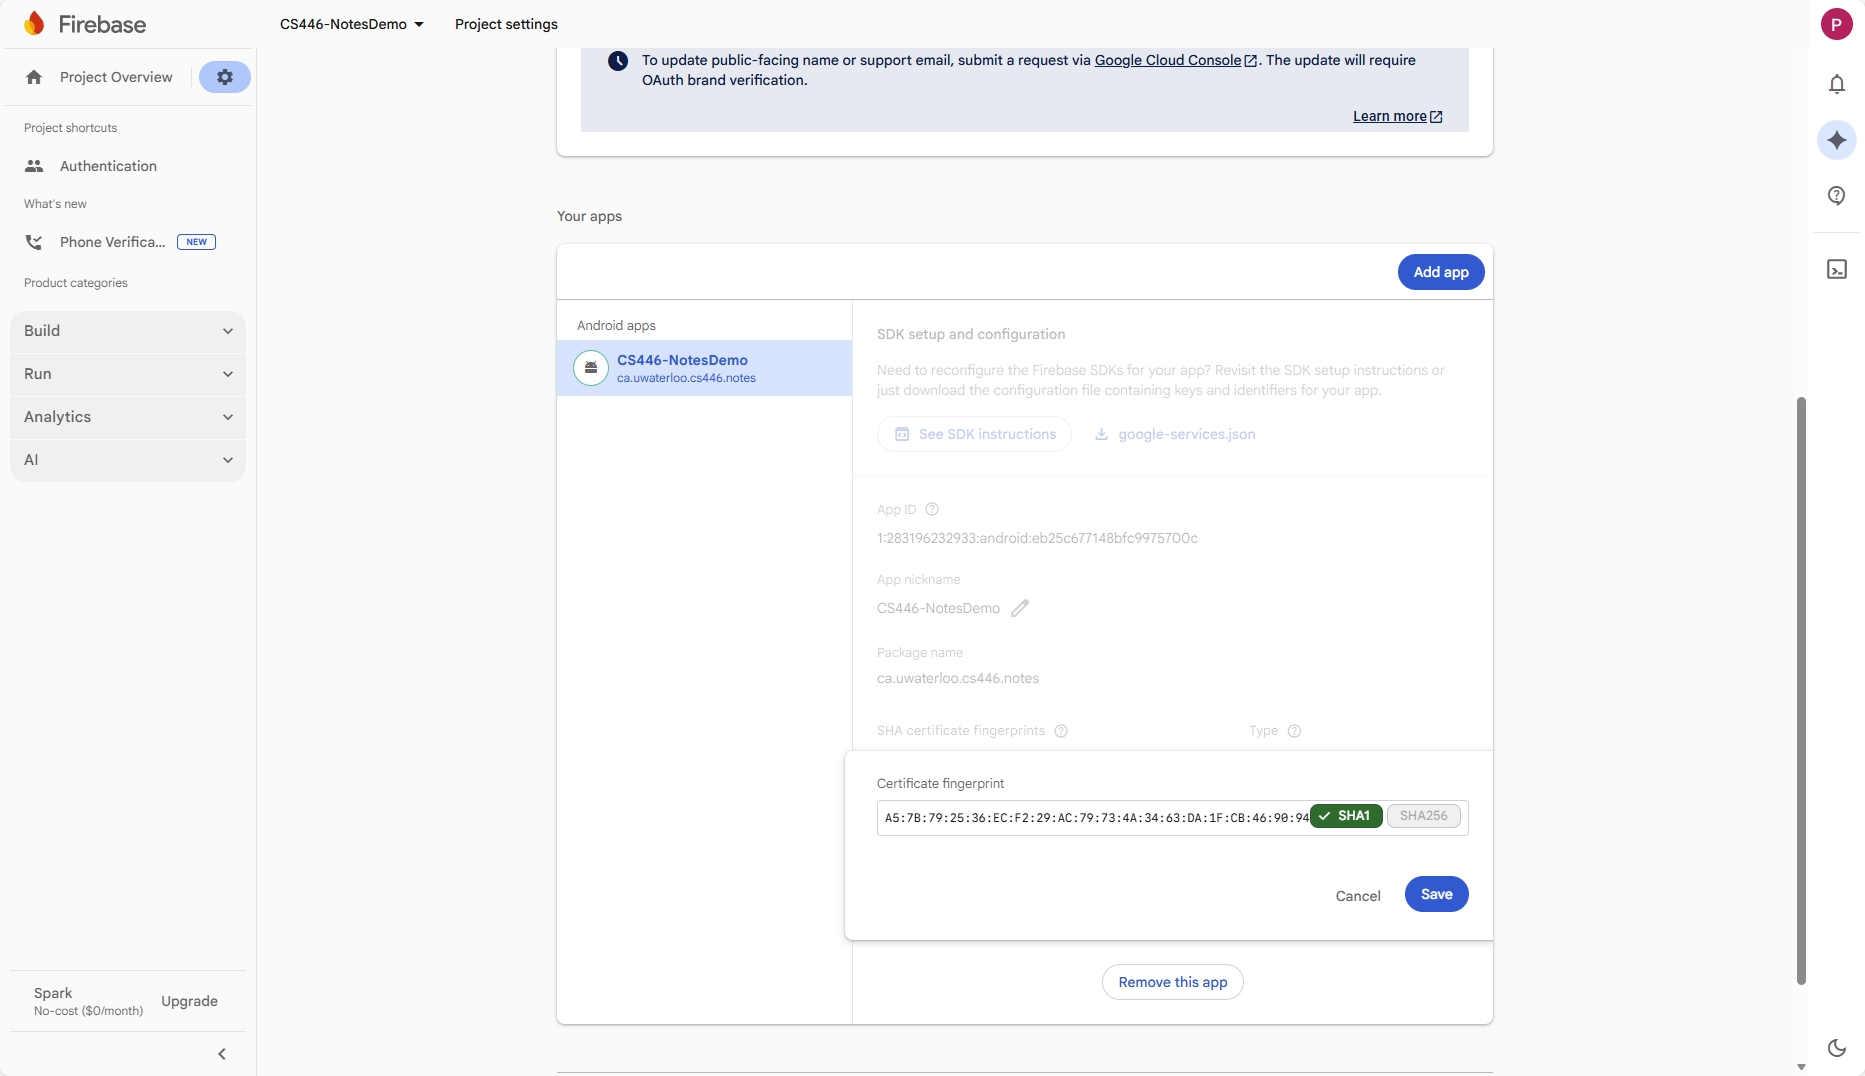1865x1076 pixels.
Task: Click the certificate fingerprint input field
Action: tap(1095, 818)
